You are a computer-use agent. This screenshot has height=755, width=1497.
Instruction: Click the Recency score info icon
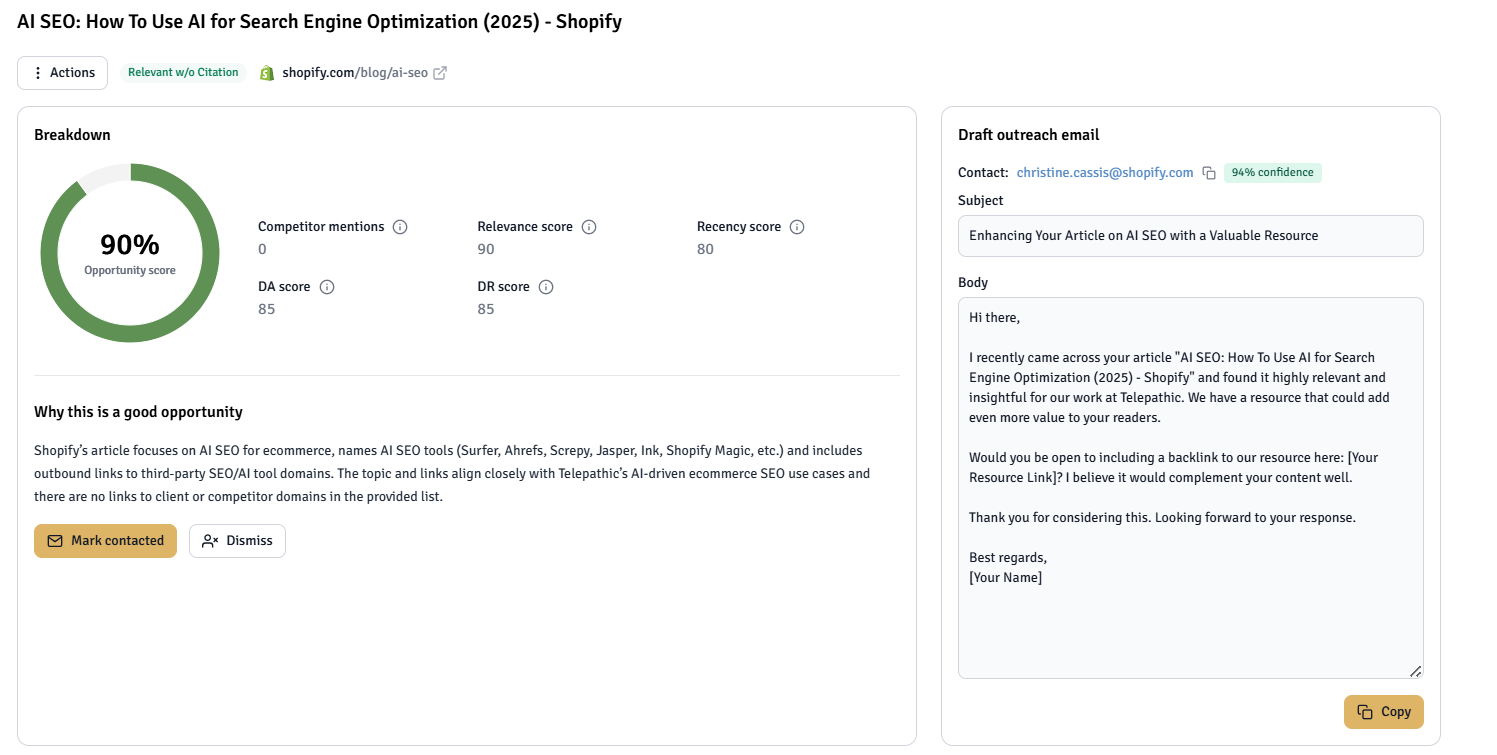pos(797,227)
